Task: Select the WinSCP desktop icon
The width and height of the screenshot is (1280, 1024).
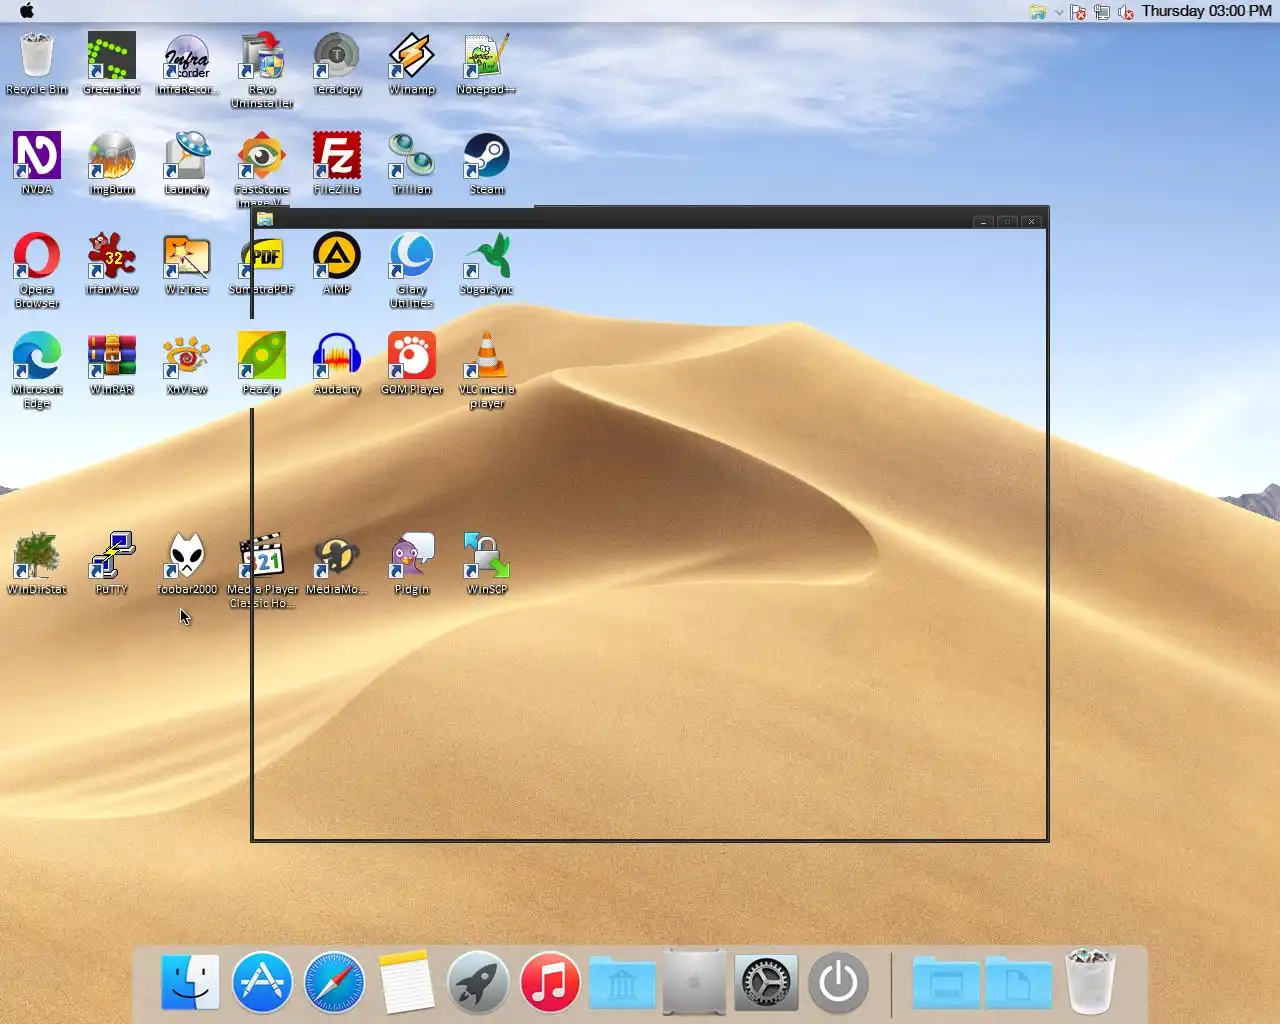Action: click(x=487, y=564)
